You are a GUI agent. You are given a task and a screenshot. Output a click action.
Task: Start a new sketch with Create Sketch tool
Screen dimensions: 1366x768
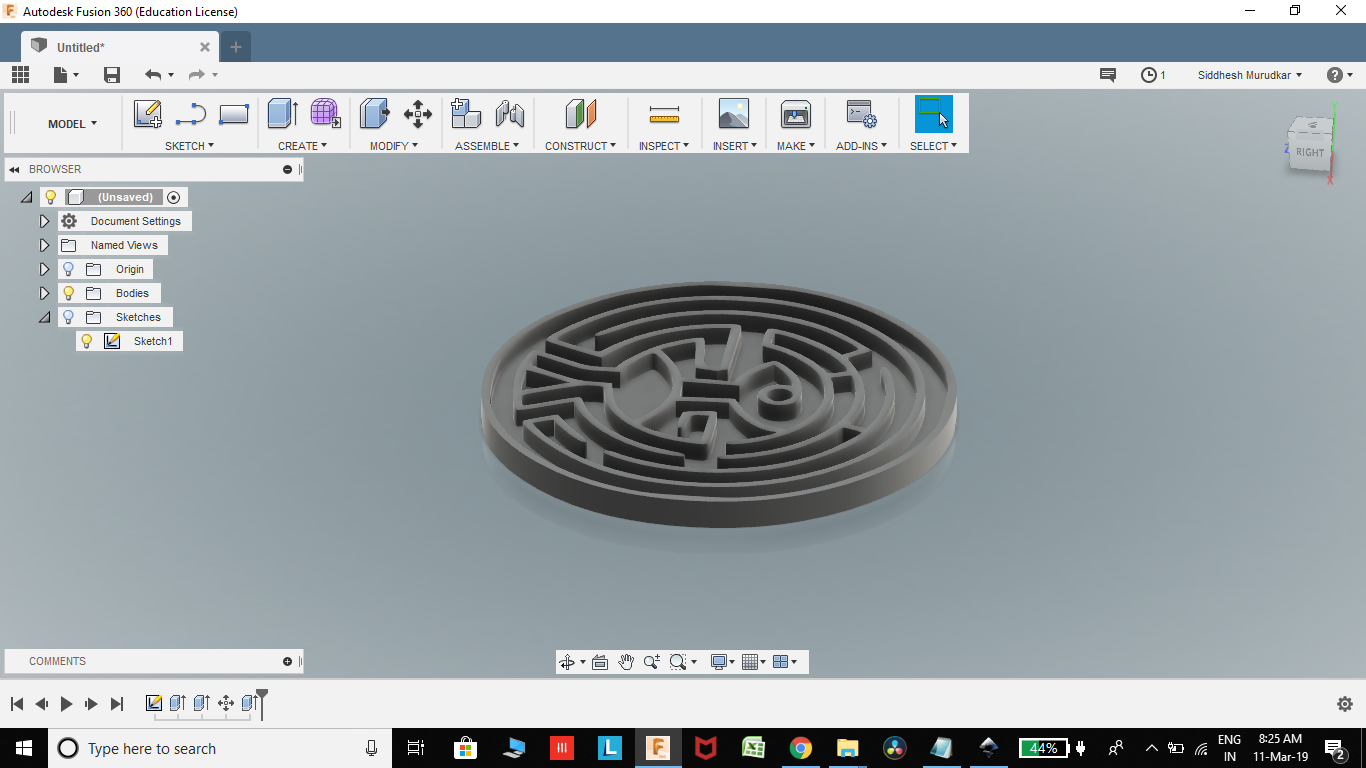pyautogui.click(x=148, y=114)
